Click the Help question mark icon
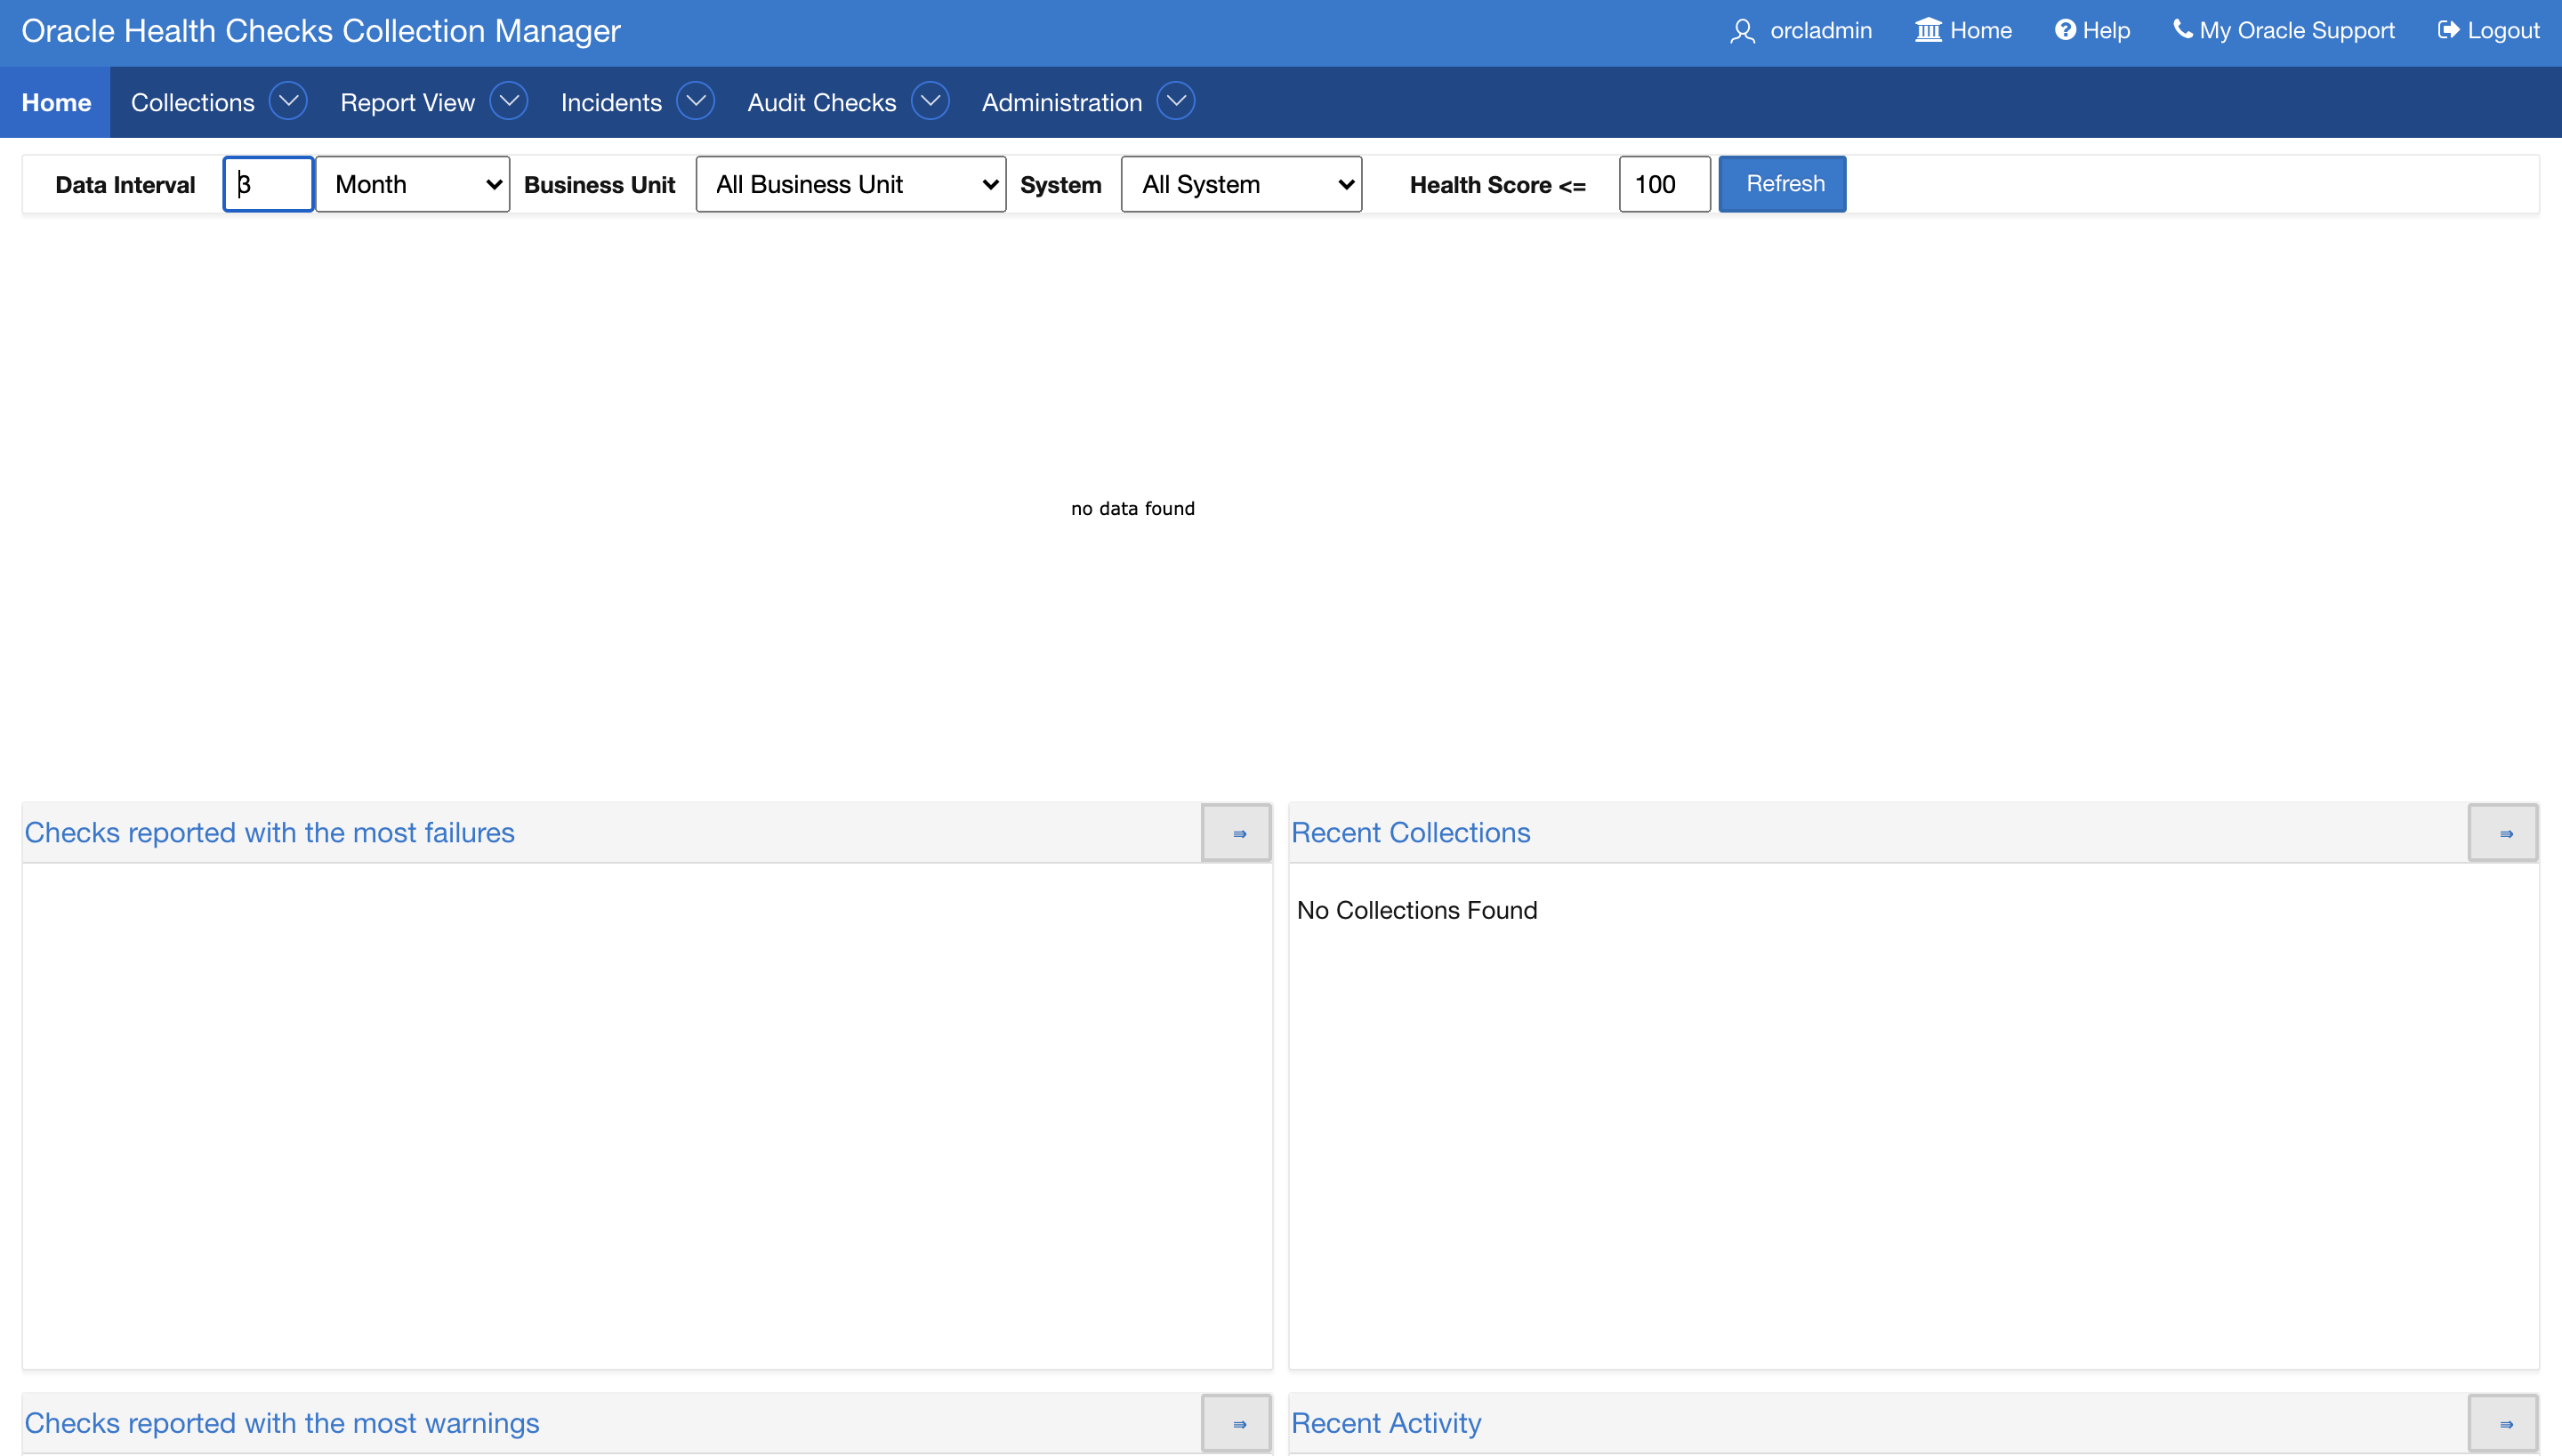This screenshot has width=2562, height=1456. (2065, 30)
